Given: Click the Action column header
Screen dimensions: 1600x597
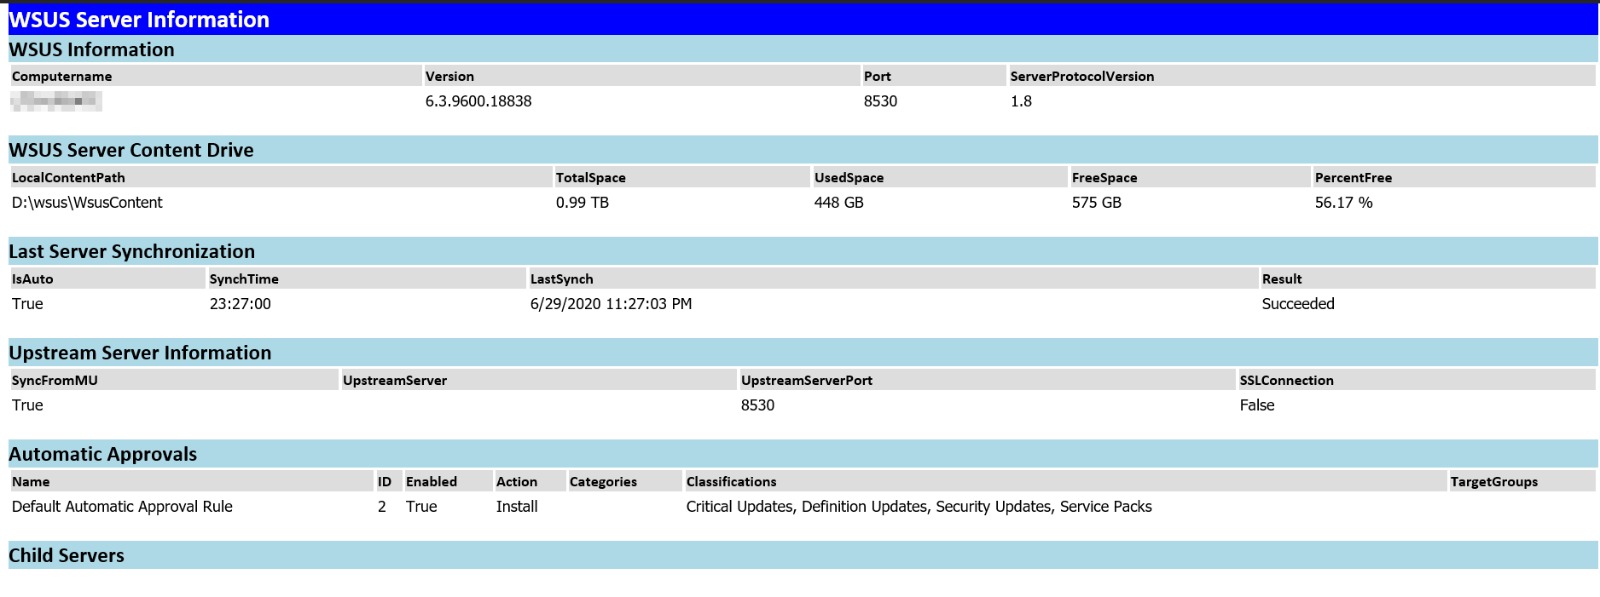Looking at the screenshot, I should click(x=516, y=482).
